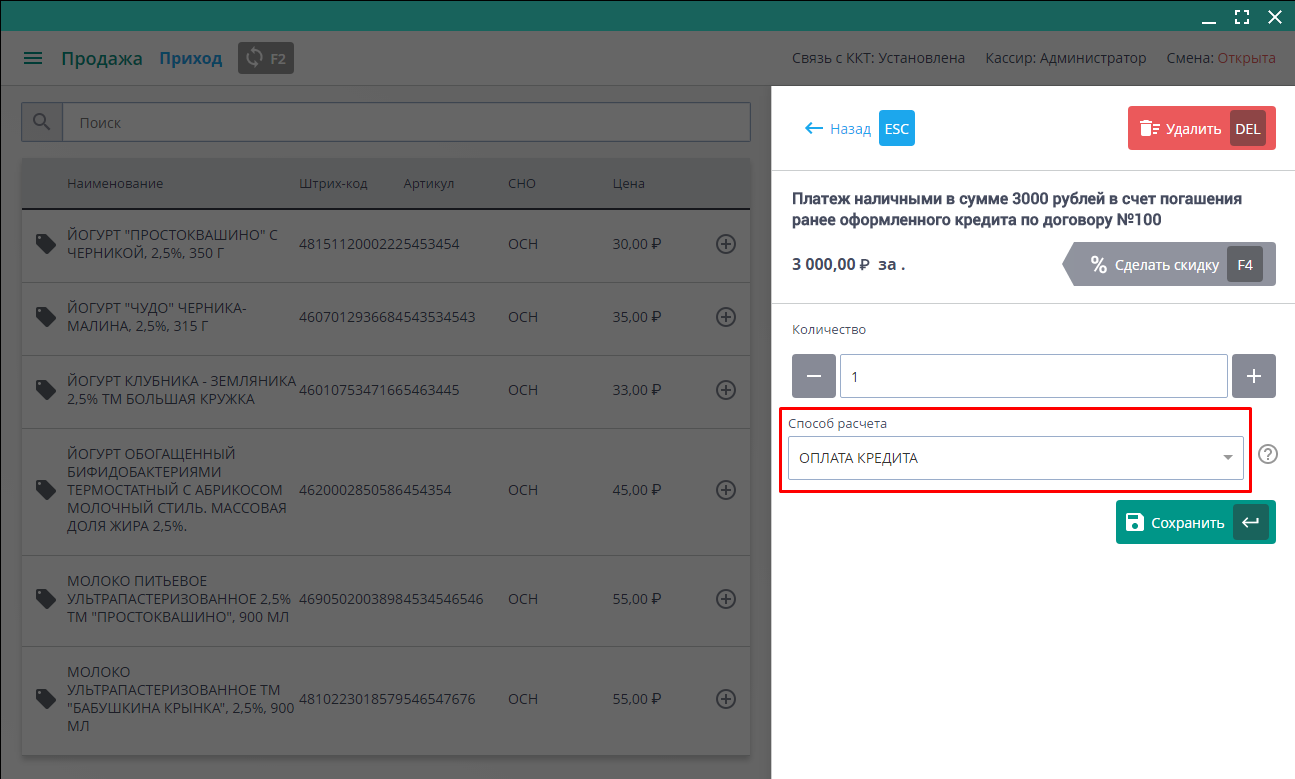Select ЙОГУРТ КЛУБНИКА - ЗЕМЛЯНИКА name
This screenshot has height=779, width=1295.
(x=182, y=390)
